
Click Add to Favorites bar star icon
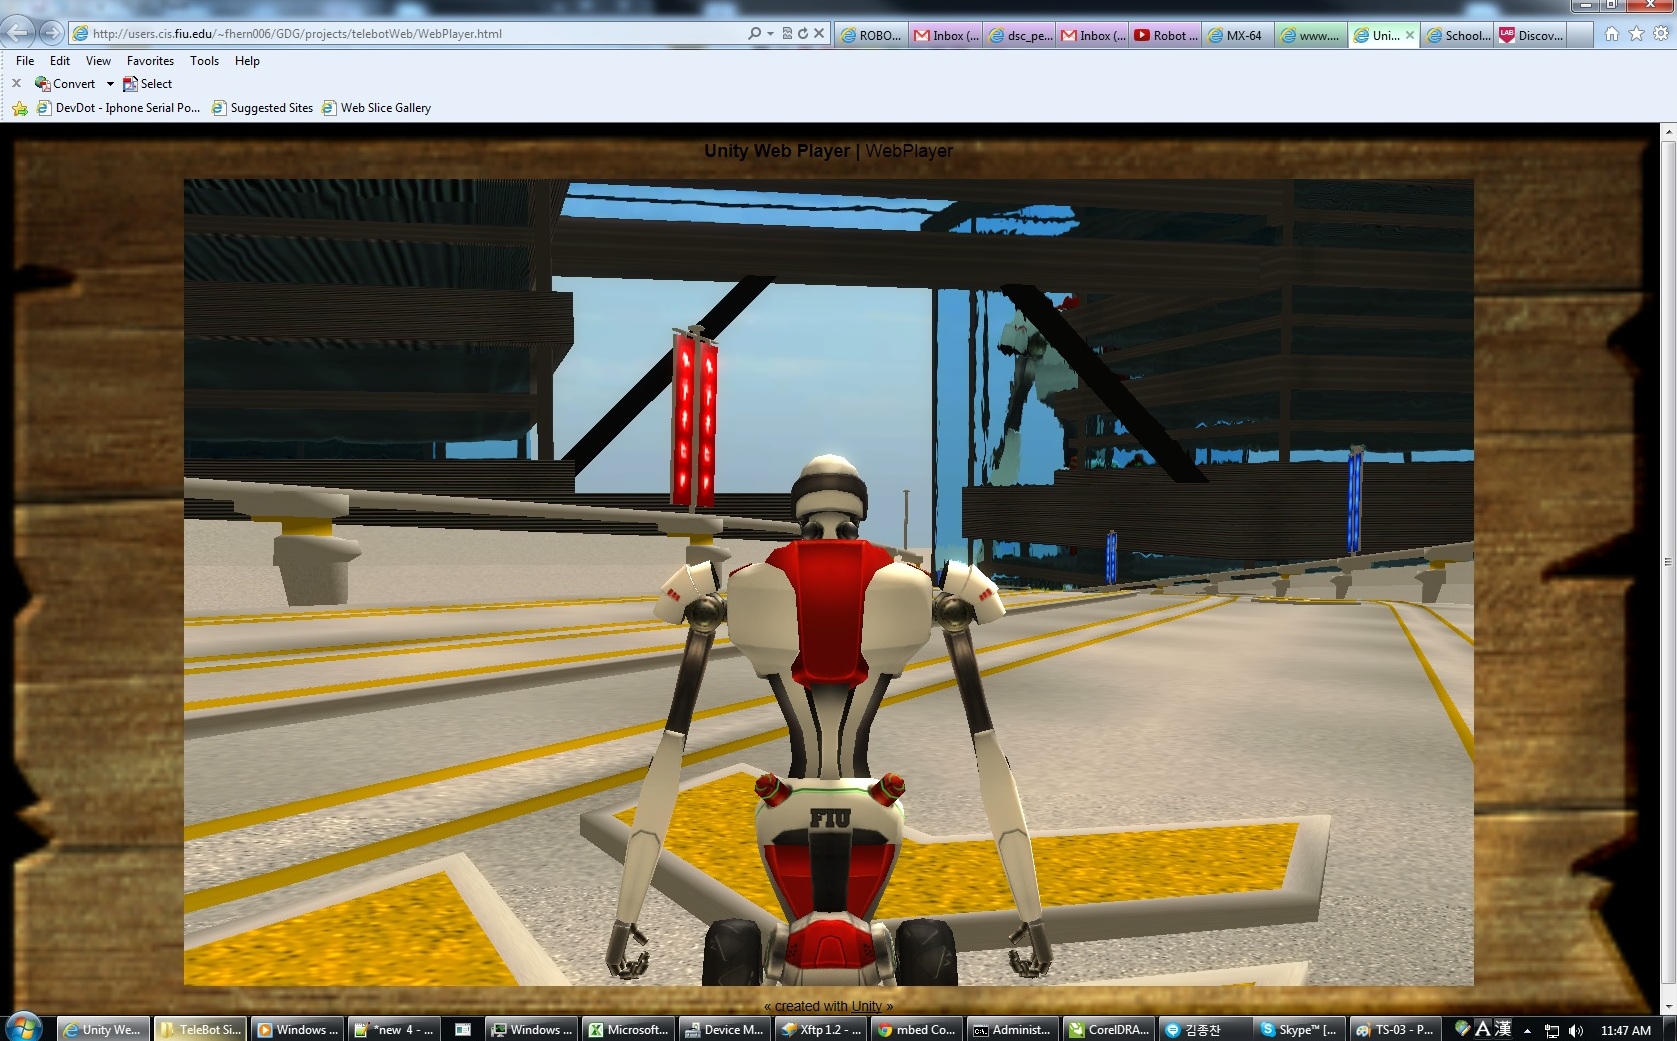pos(20,108)
